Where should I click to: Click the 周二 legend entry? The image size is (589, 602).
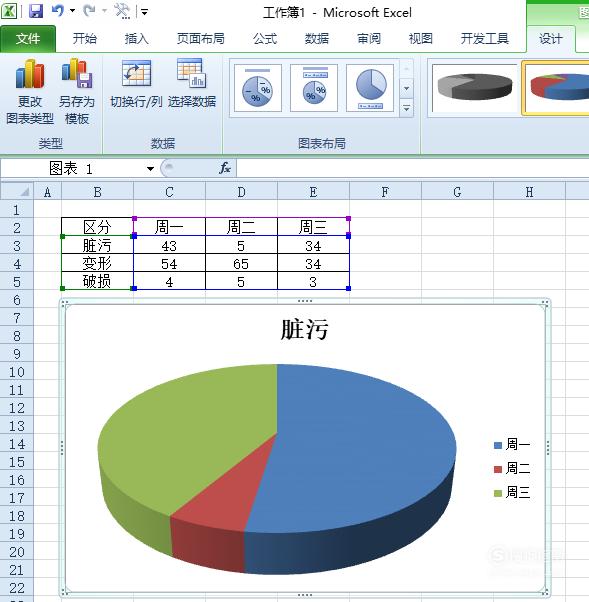coord(512,468)
